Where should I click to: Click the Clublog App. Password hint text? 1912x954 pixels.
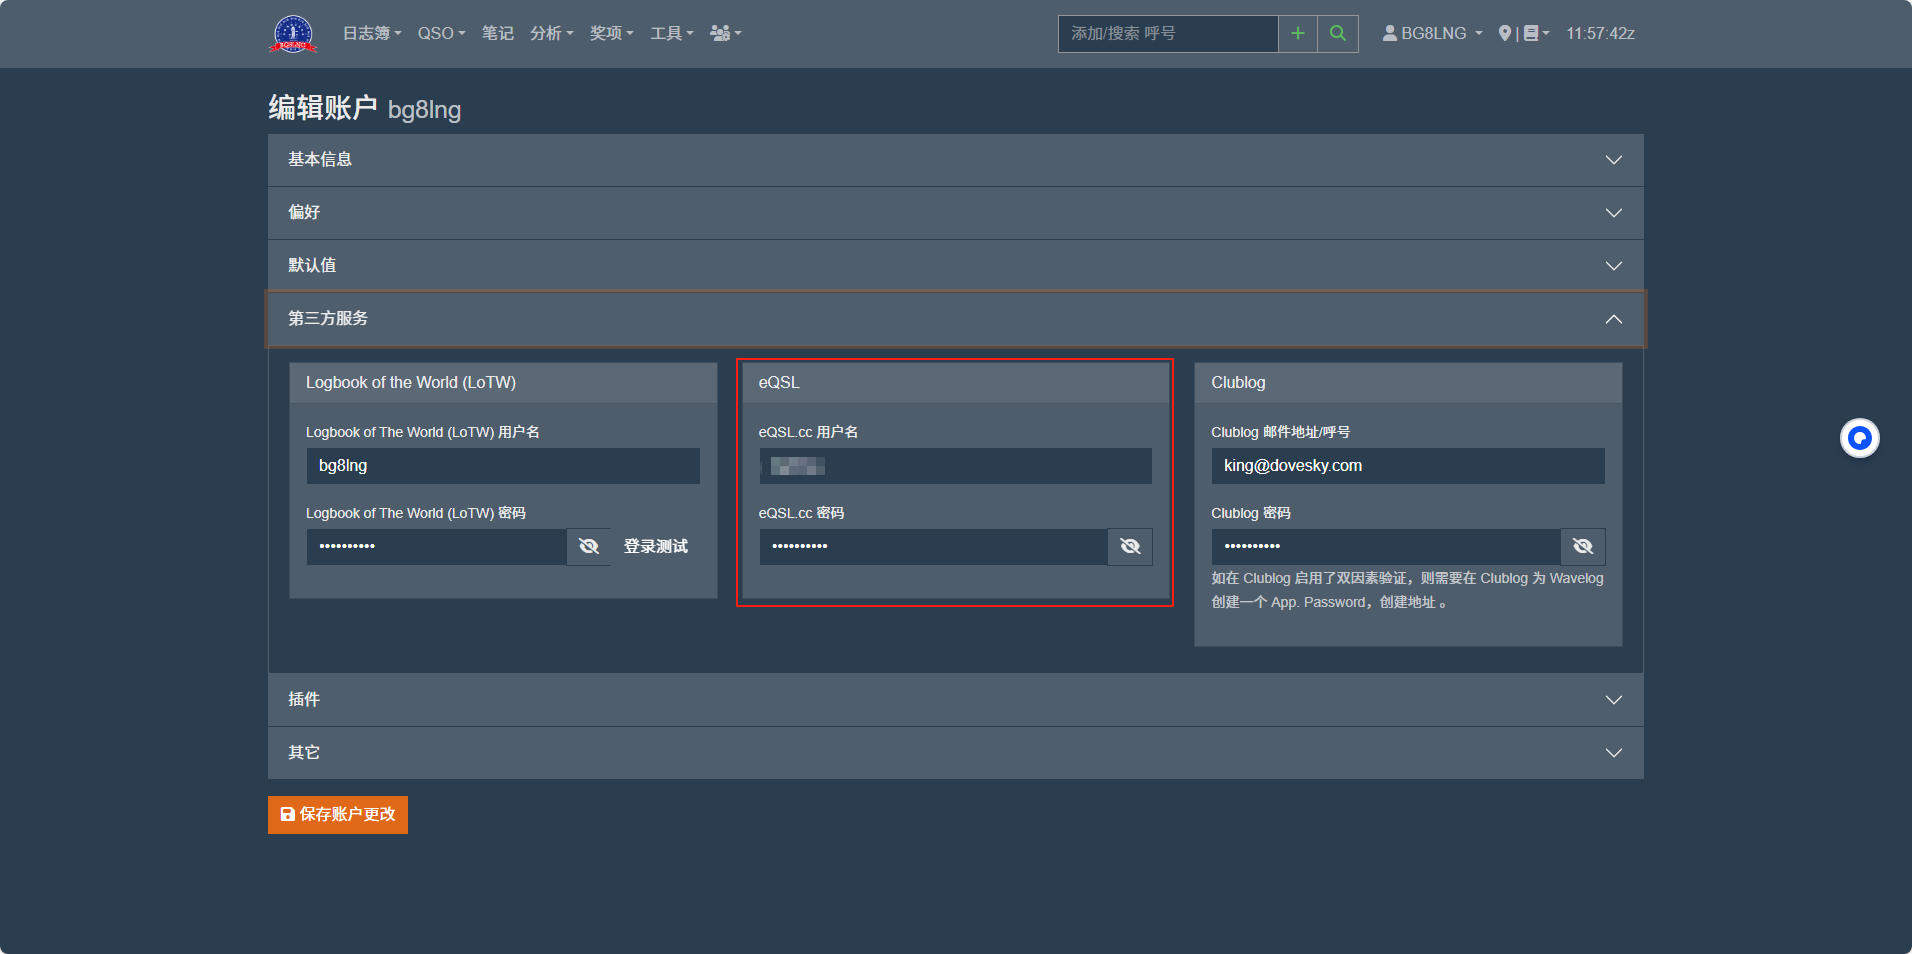pos(1407,590)
